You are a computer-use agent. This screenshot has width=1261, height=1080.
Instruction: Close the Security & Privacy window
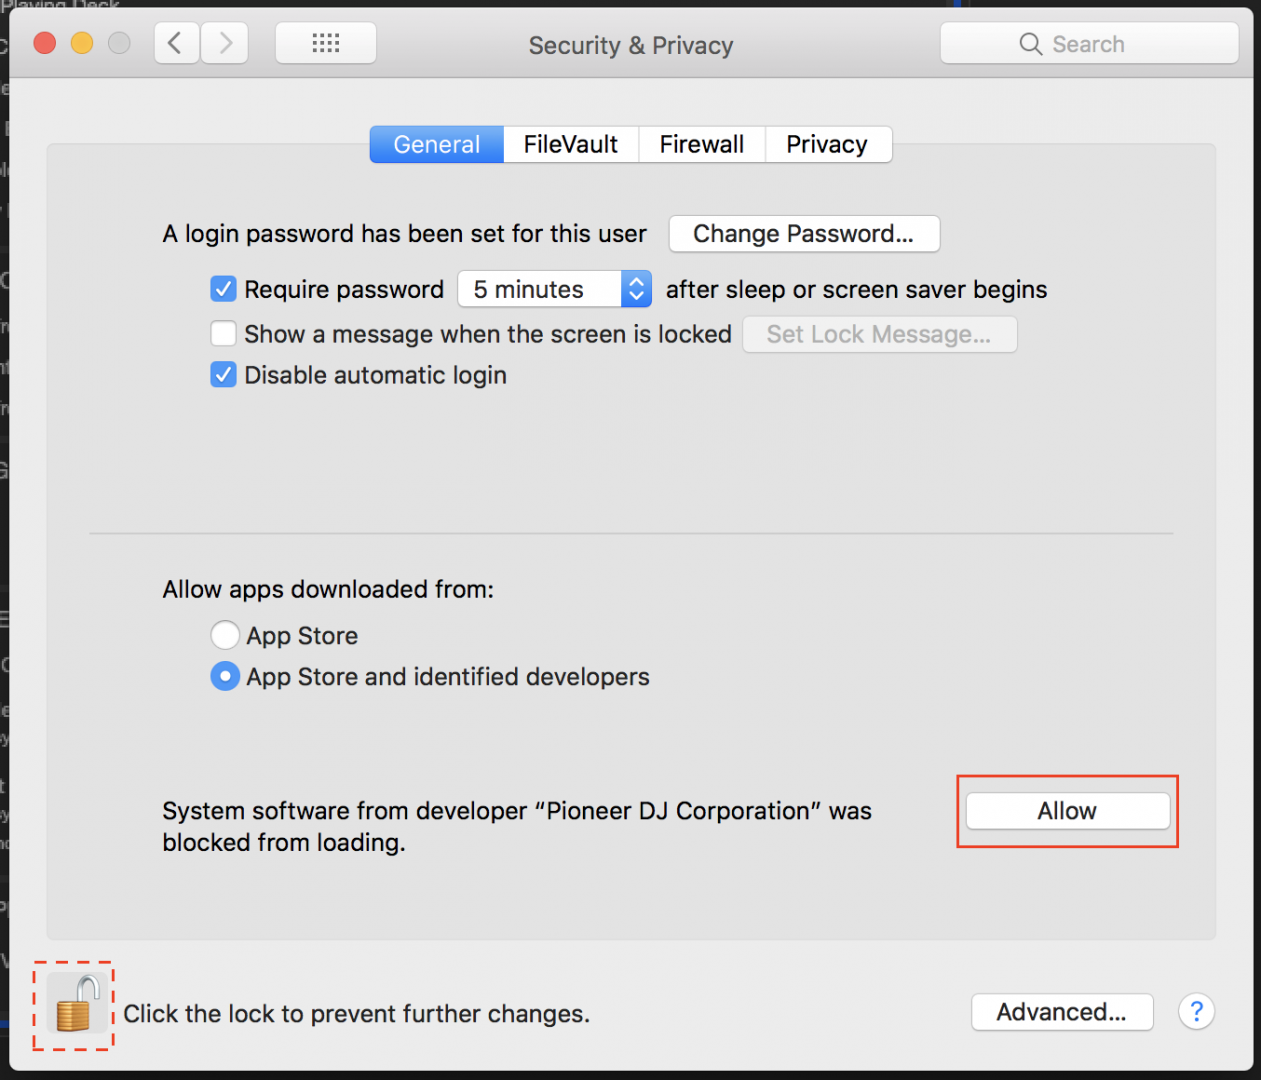click(x=45, y=43)
